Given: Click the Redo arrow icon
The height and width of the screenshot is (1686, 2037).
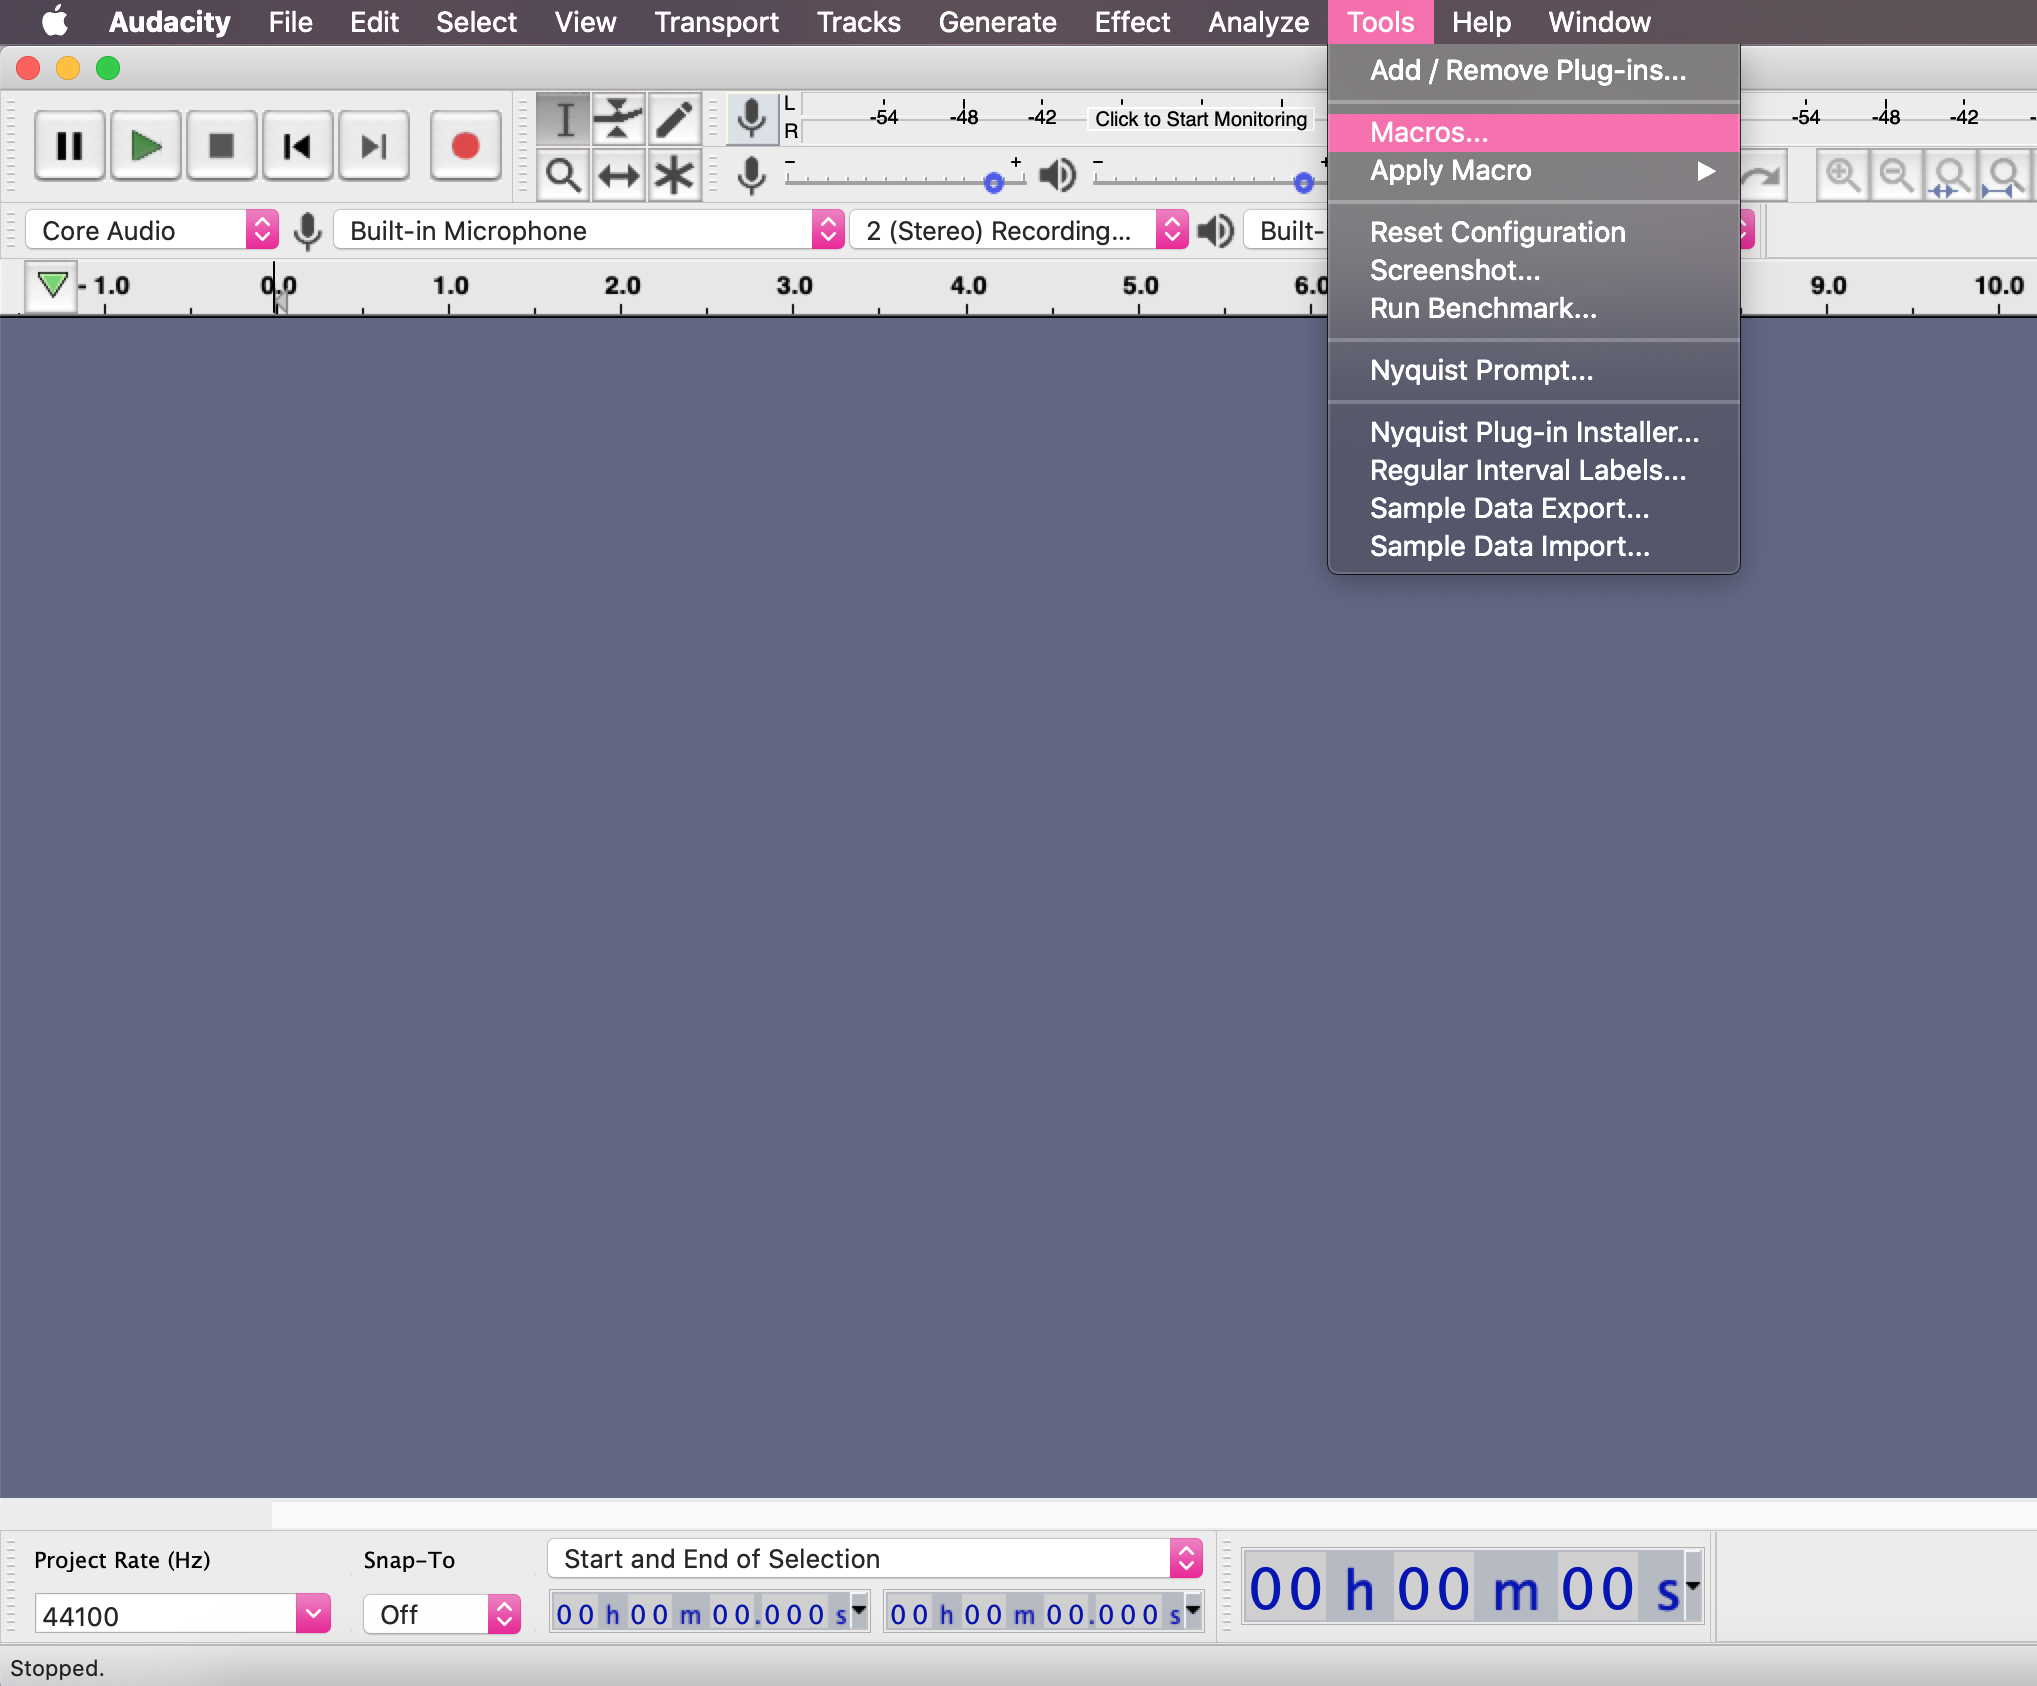Looking at the screenshot, I should (1760, 174).
